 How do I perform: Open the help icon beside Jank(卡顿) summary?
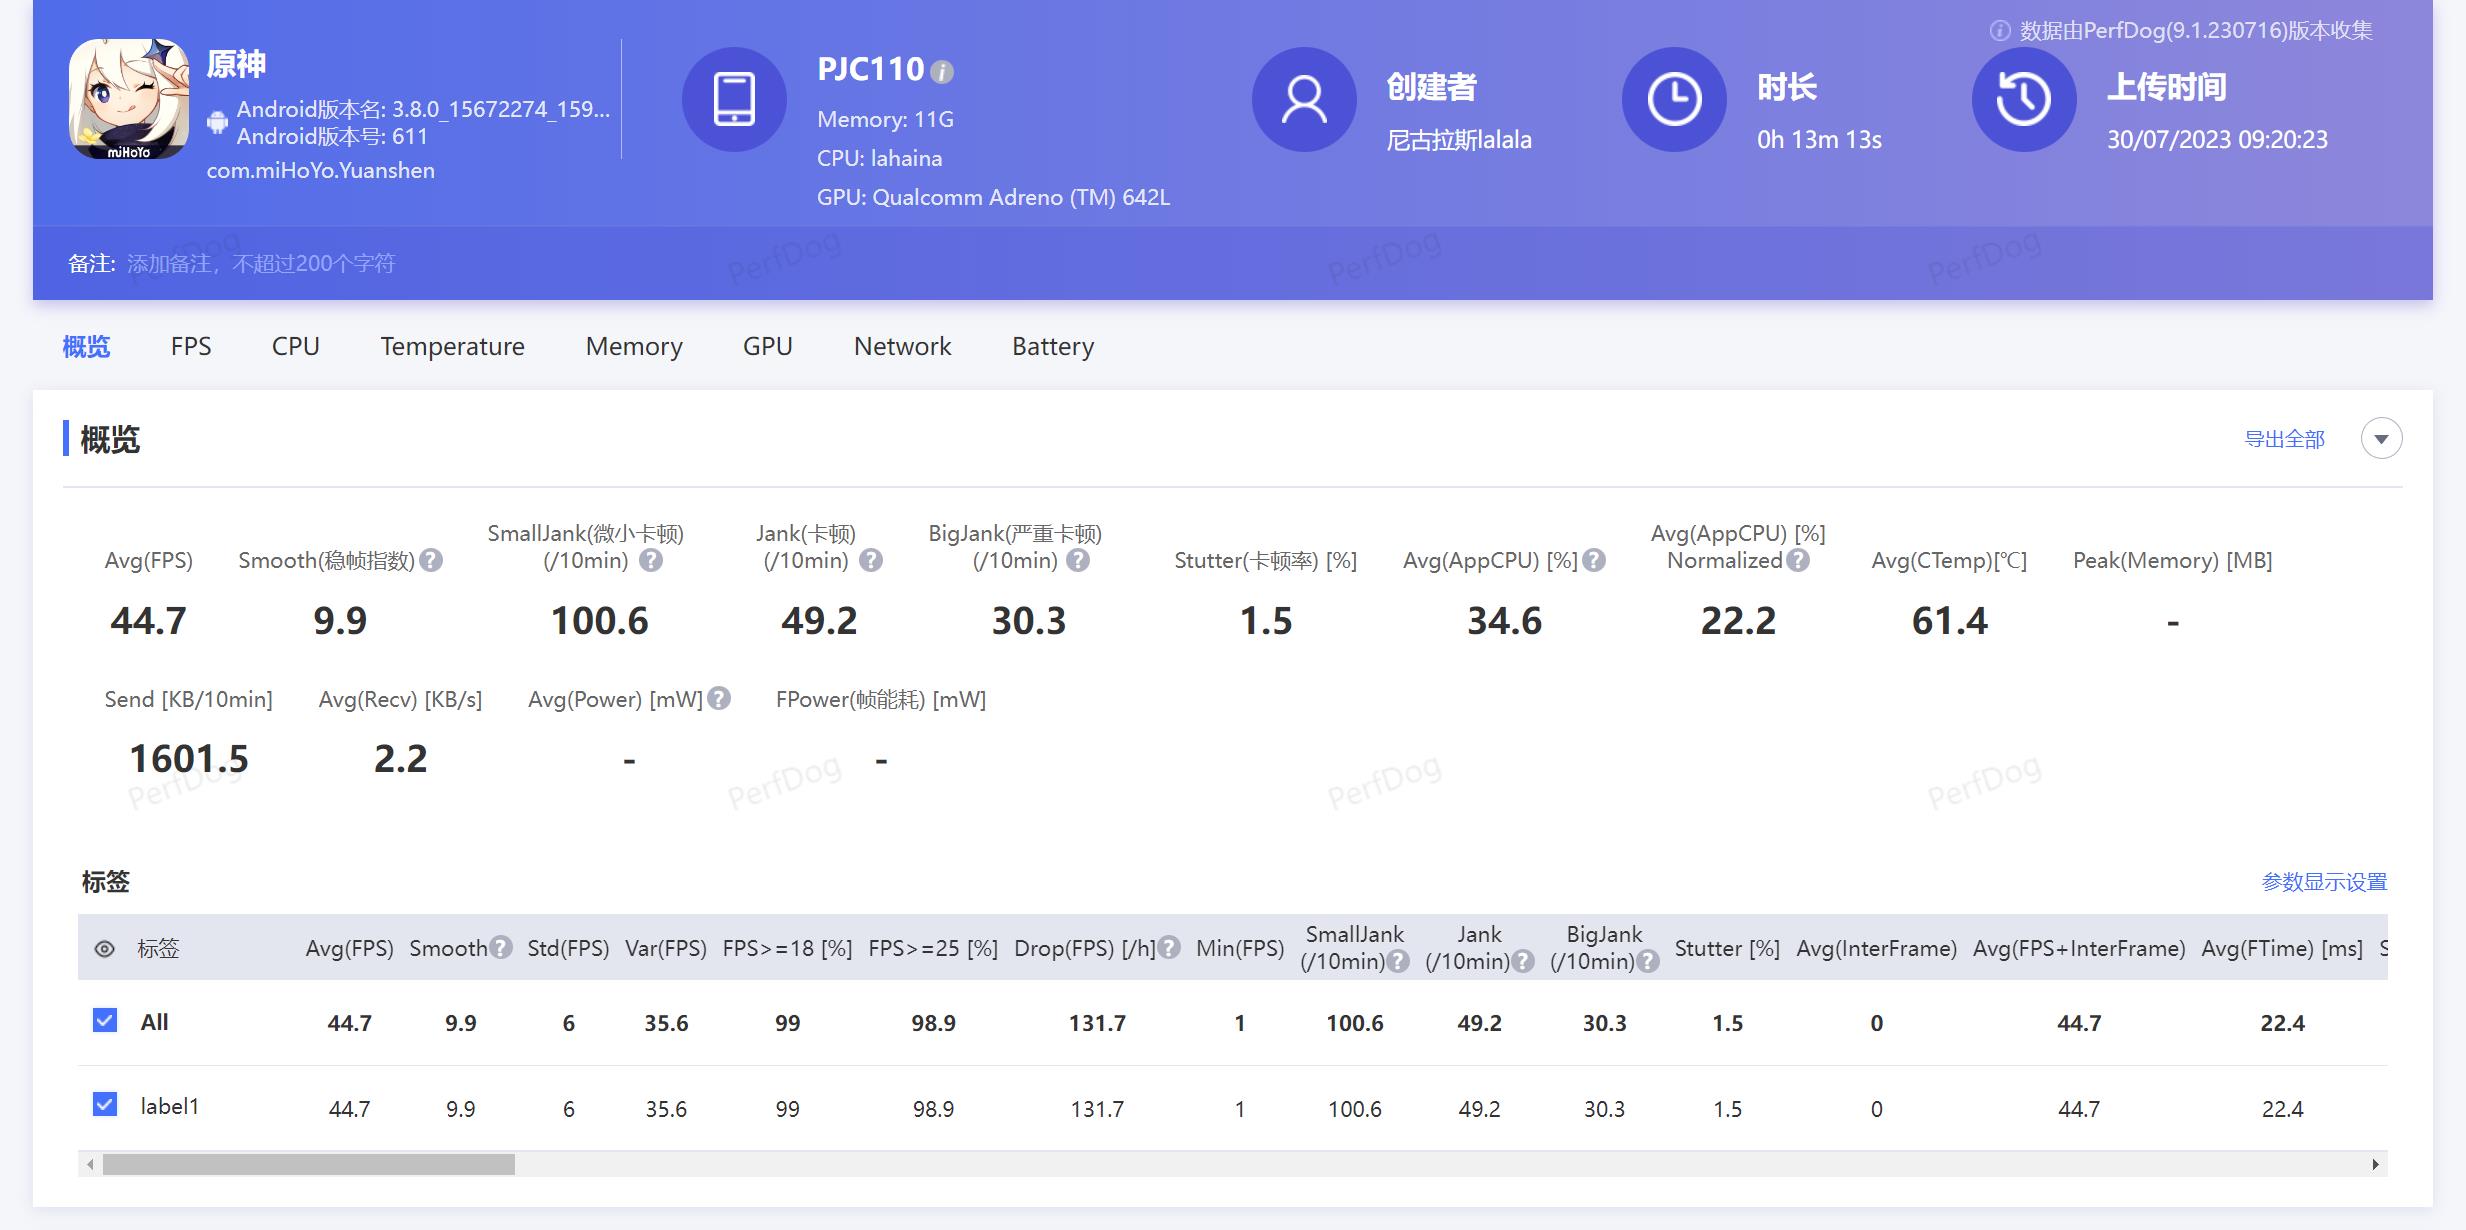(x=871, y=560)
